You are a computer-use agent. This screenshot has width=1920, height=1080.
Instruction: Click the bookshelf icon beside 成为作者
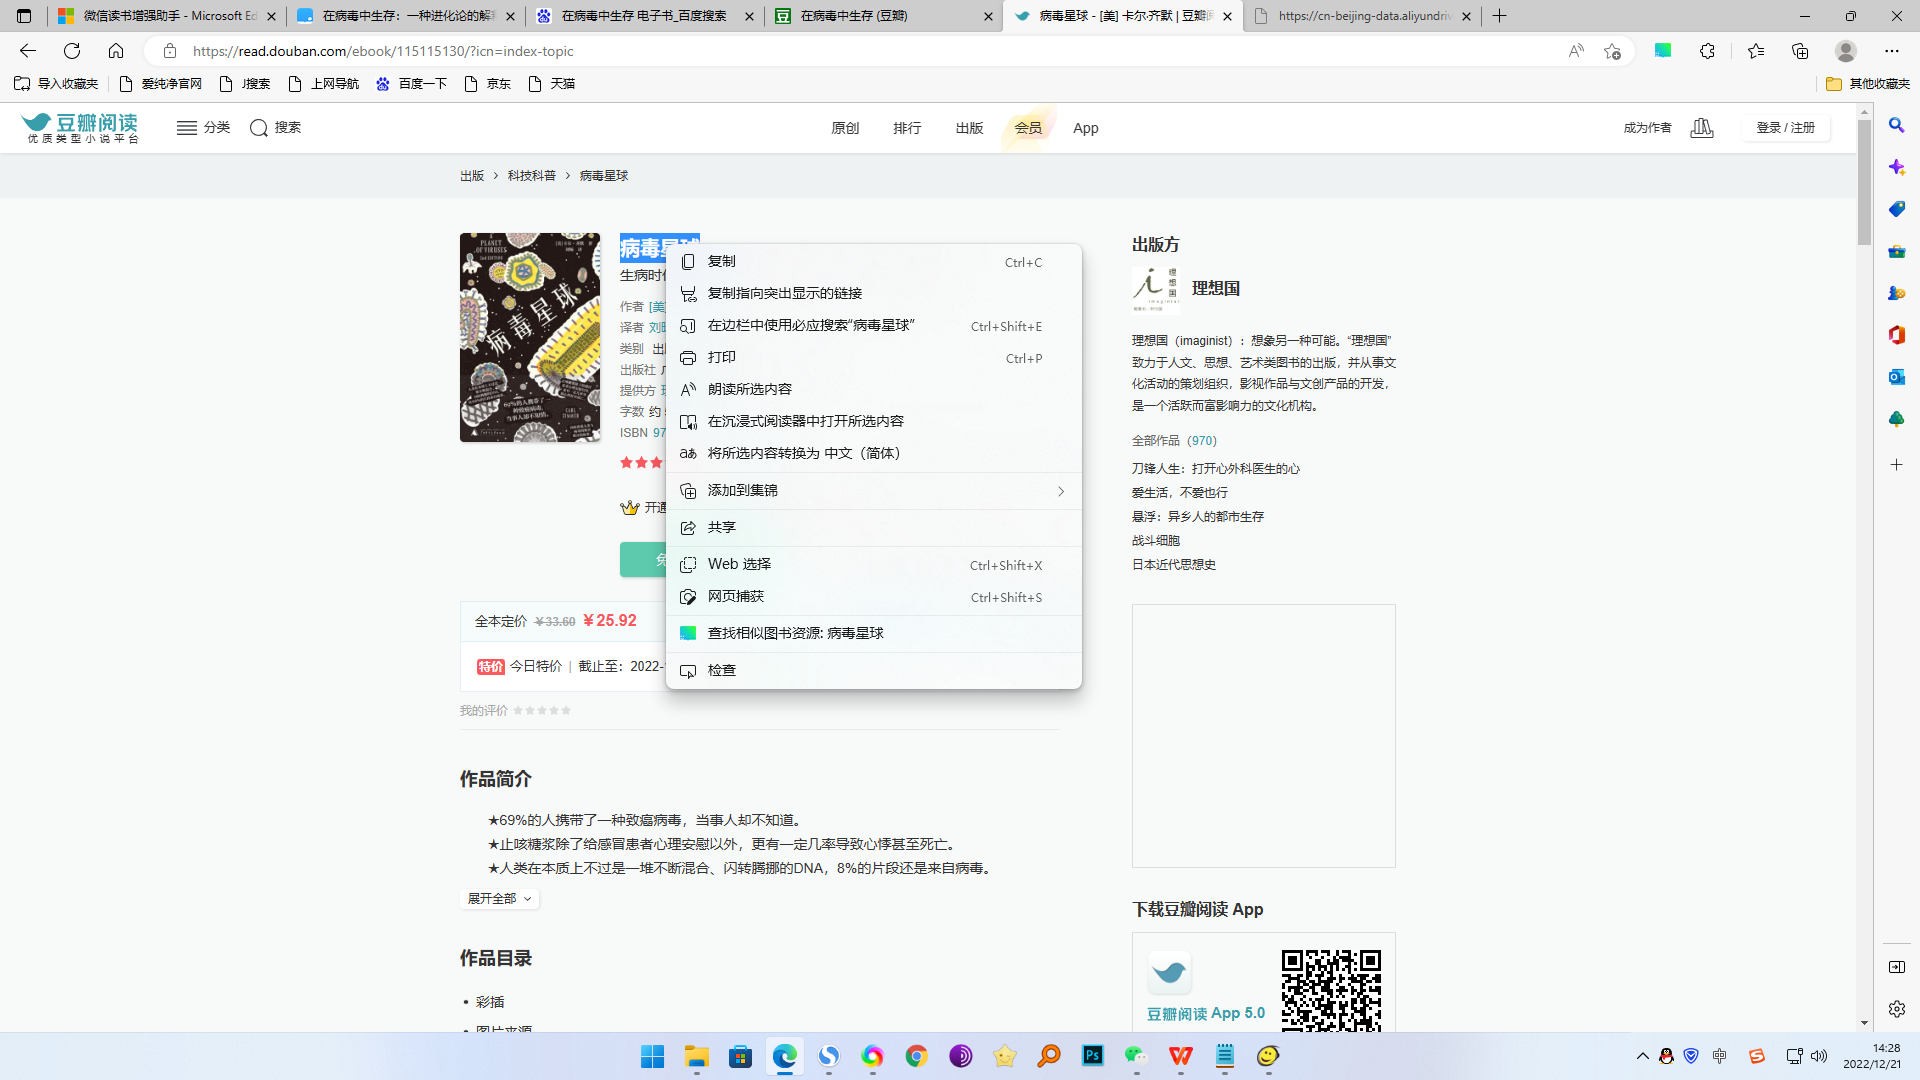pos(1702,128)
